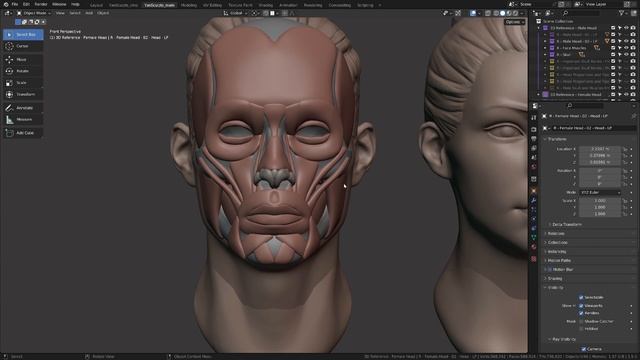The image size is (640, 360).
Task: Enable the Shadow Catcher checkbox
Action: click(x=581, y=321)
